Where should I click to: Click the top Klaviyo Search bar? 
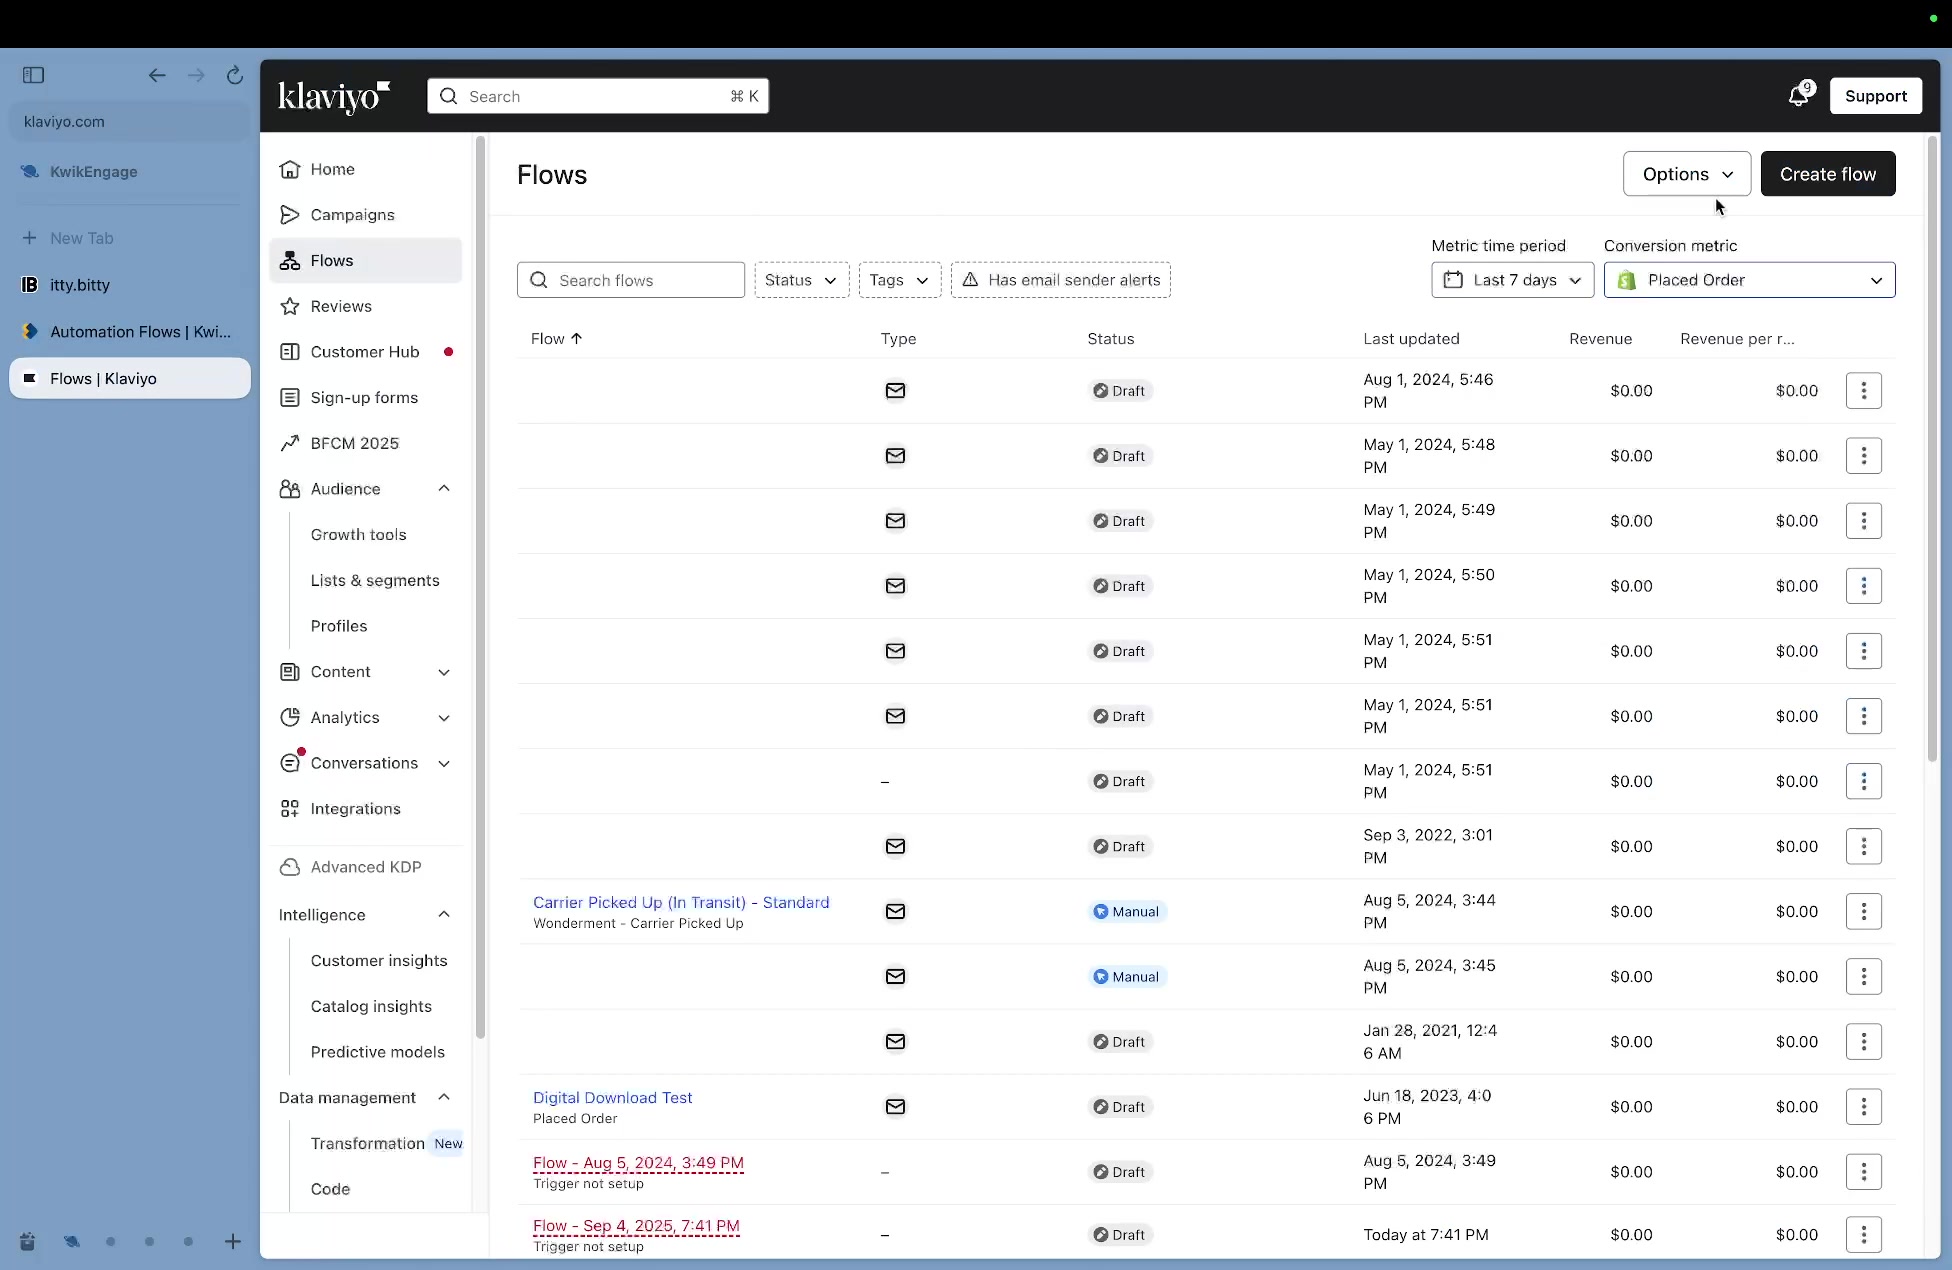(x=598, y=96)
